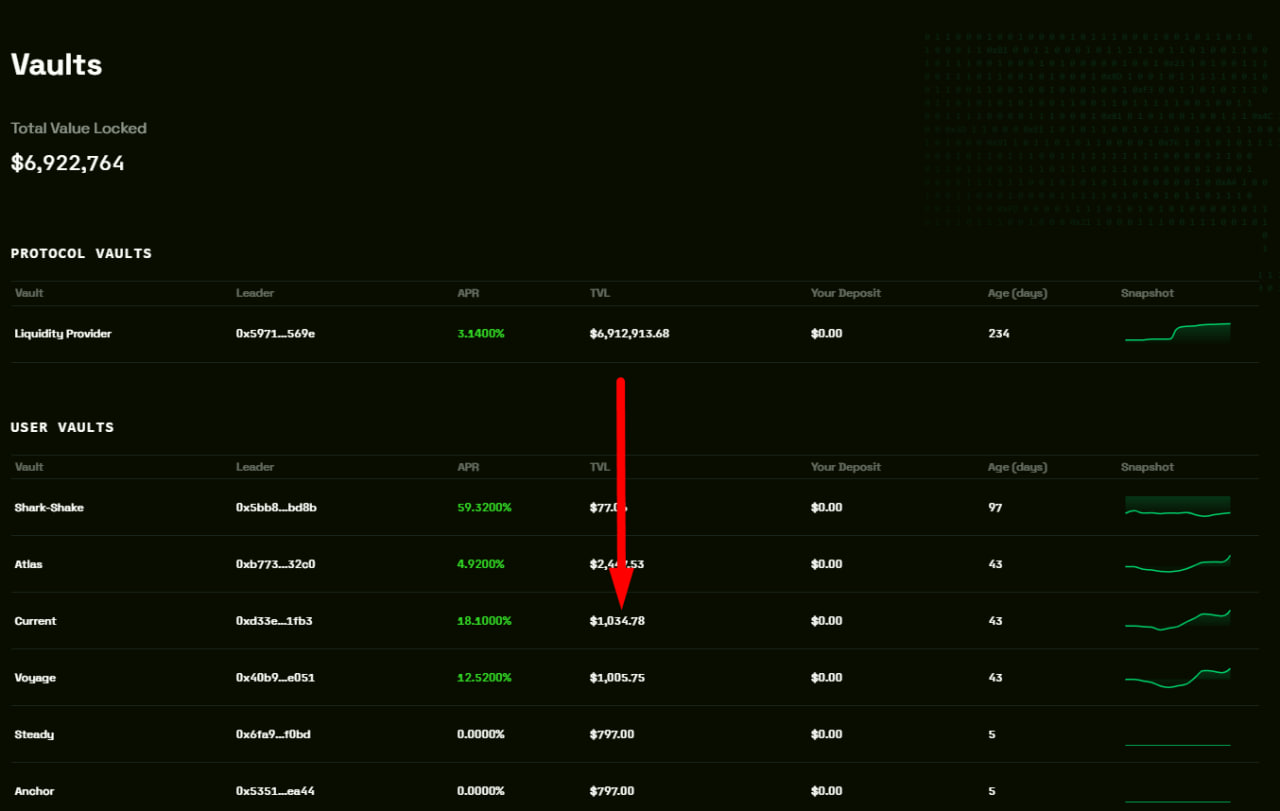This screenshot has width=1280, height=811.
Task: Click Your Deposit header in Protocol Vaults
Action: (846, 294)
